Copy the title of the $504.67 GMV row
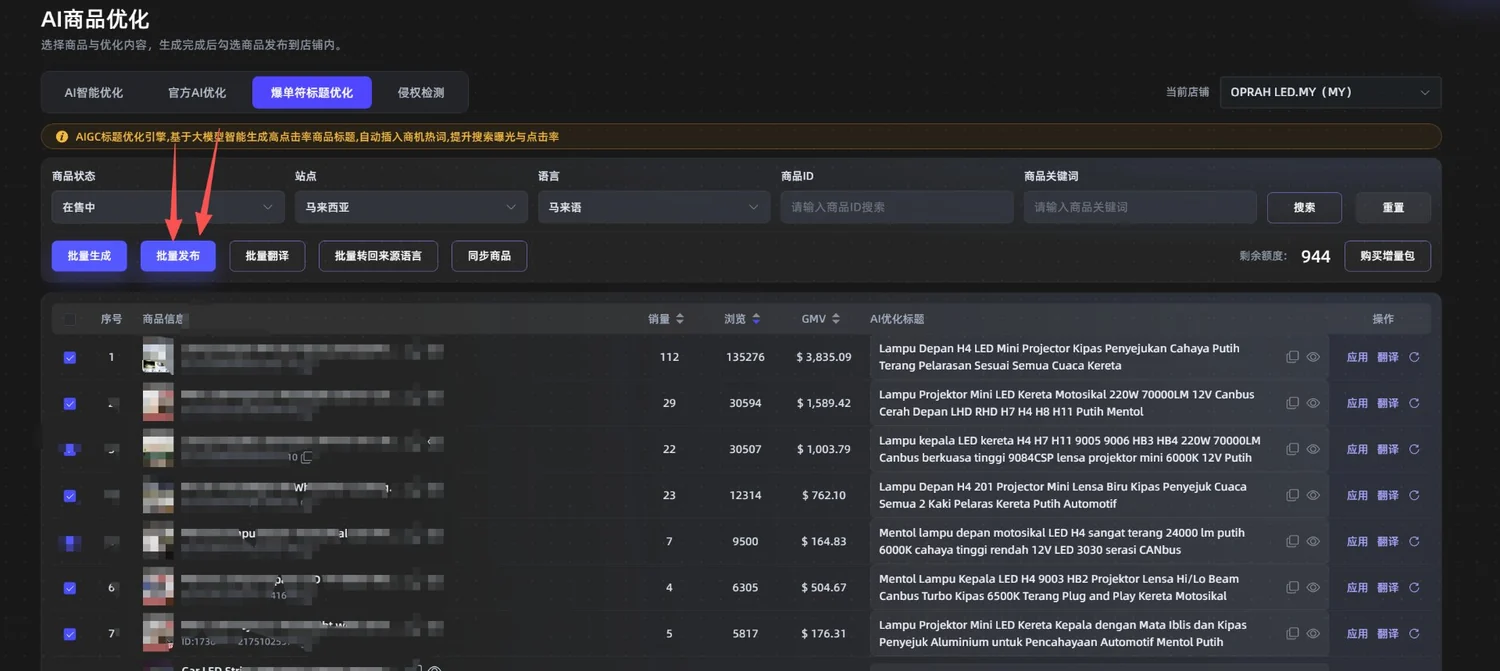Screen dimensions: 1500x671 point(1292,587)
